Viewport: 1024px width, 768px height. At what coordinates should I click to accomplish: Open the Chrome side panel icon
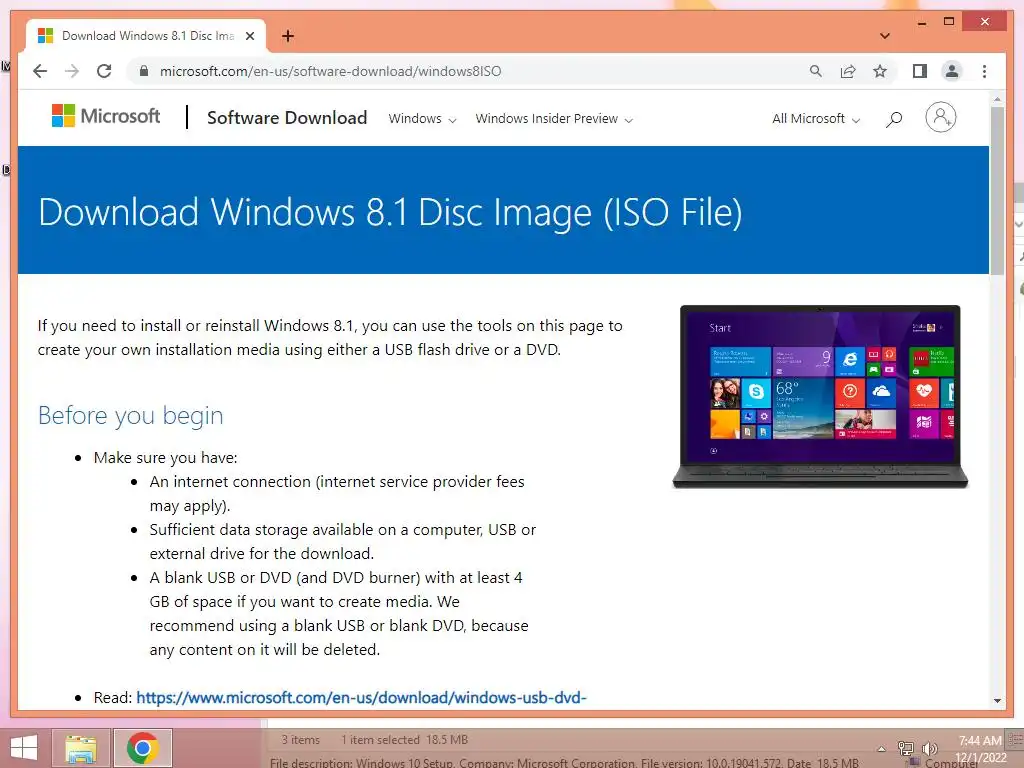(x=920, y=71)
